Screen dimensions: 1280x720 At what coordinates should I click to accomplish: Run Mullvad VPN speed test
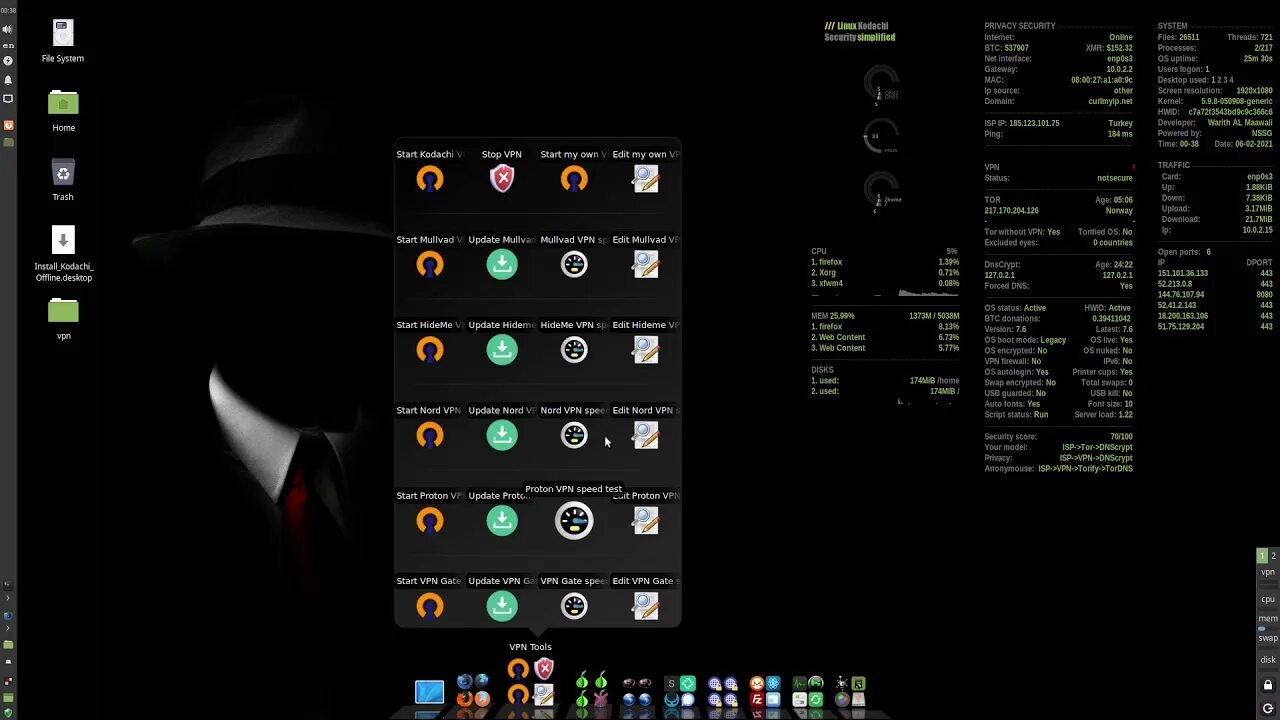(574, 264)
